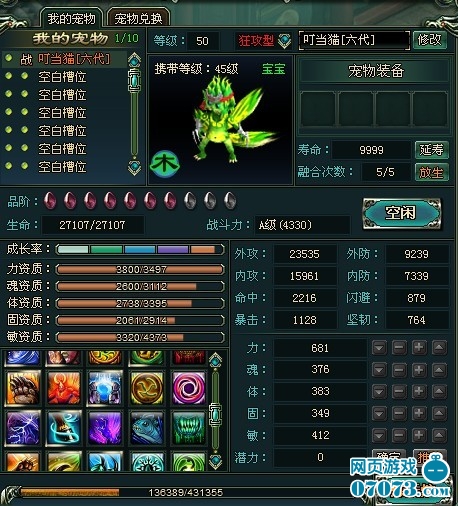The image size is (458, 506).
Task: Toggle the second dot of the last 空白槽位
Action: [24, 165]
